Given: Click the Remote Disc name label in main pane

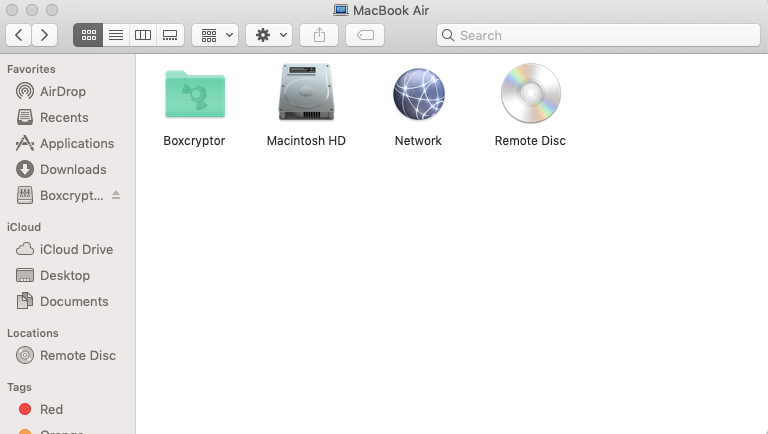Looking at the screenshot, I should (530, 141).
